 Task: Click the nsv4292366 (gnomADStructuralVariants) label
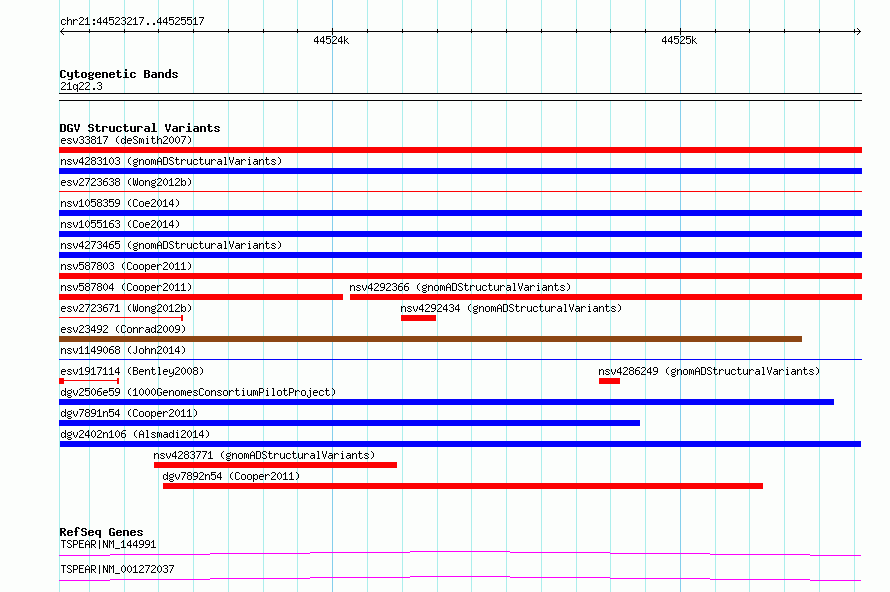tap(460, 287)
